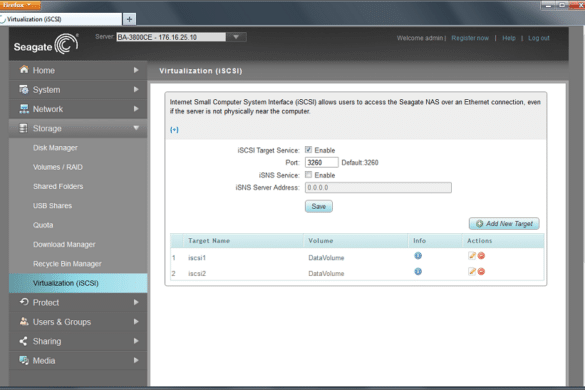
Task: Open Volumes / RAID page
Action: (58, 167)
